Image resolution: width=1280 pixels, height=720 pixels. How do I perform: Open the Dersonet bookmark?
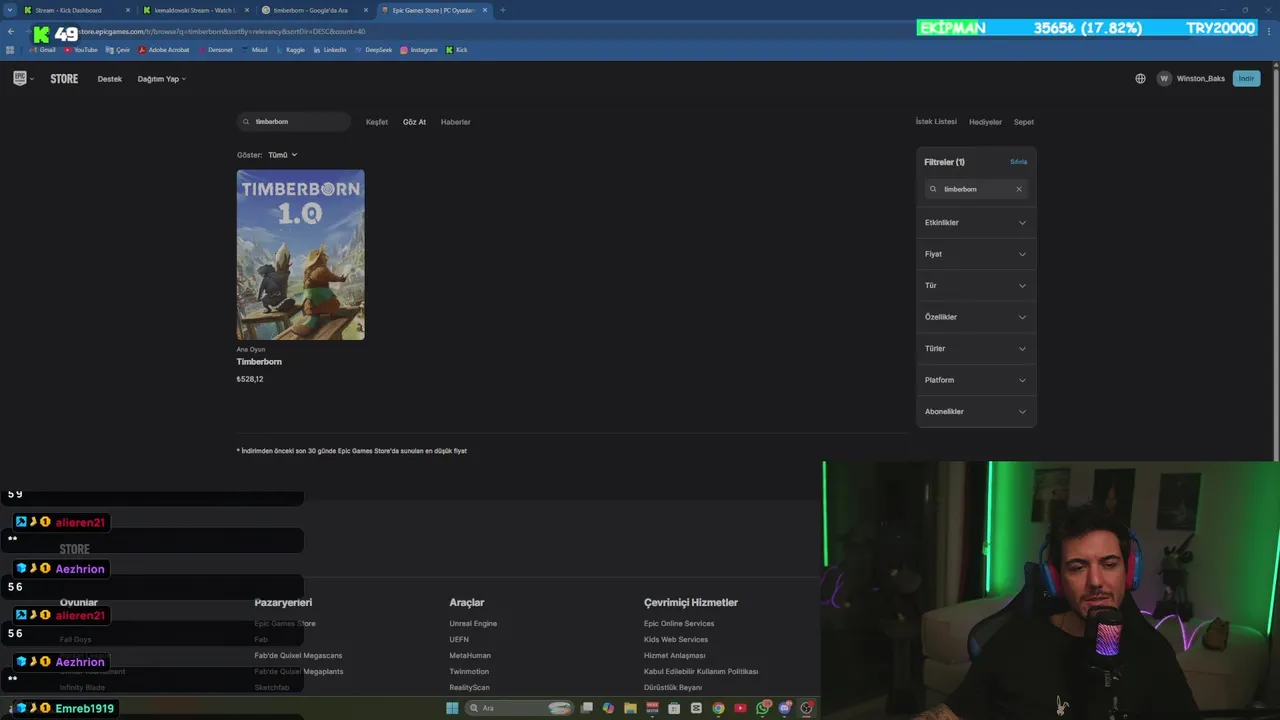tap(215, 49)
